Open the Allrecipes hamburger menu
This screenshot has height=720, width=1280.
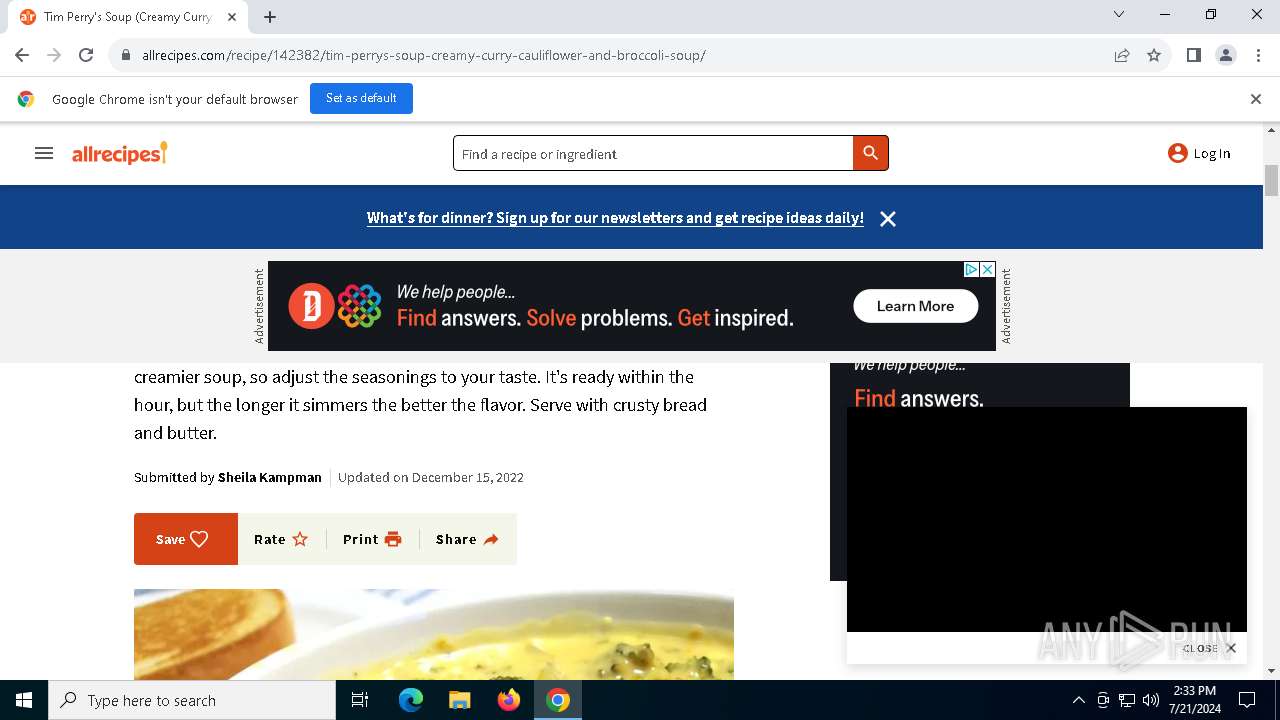(x=44, y=153)
